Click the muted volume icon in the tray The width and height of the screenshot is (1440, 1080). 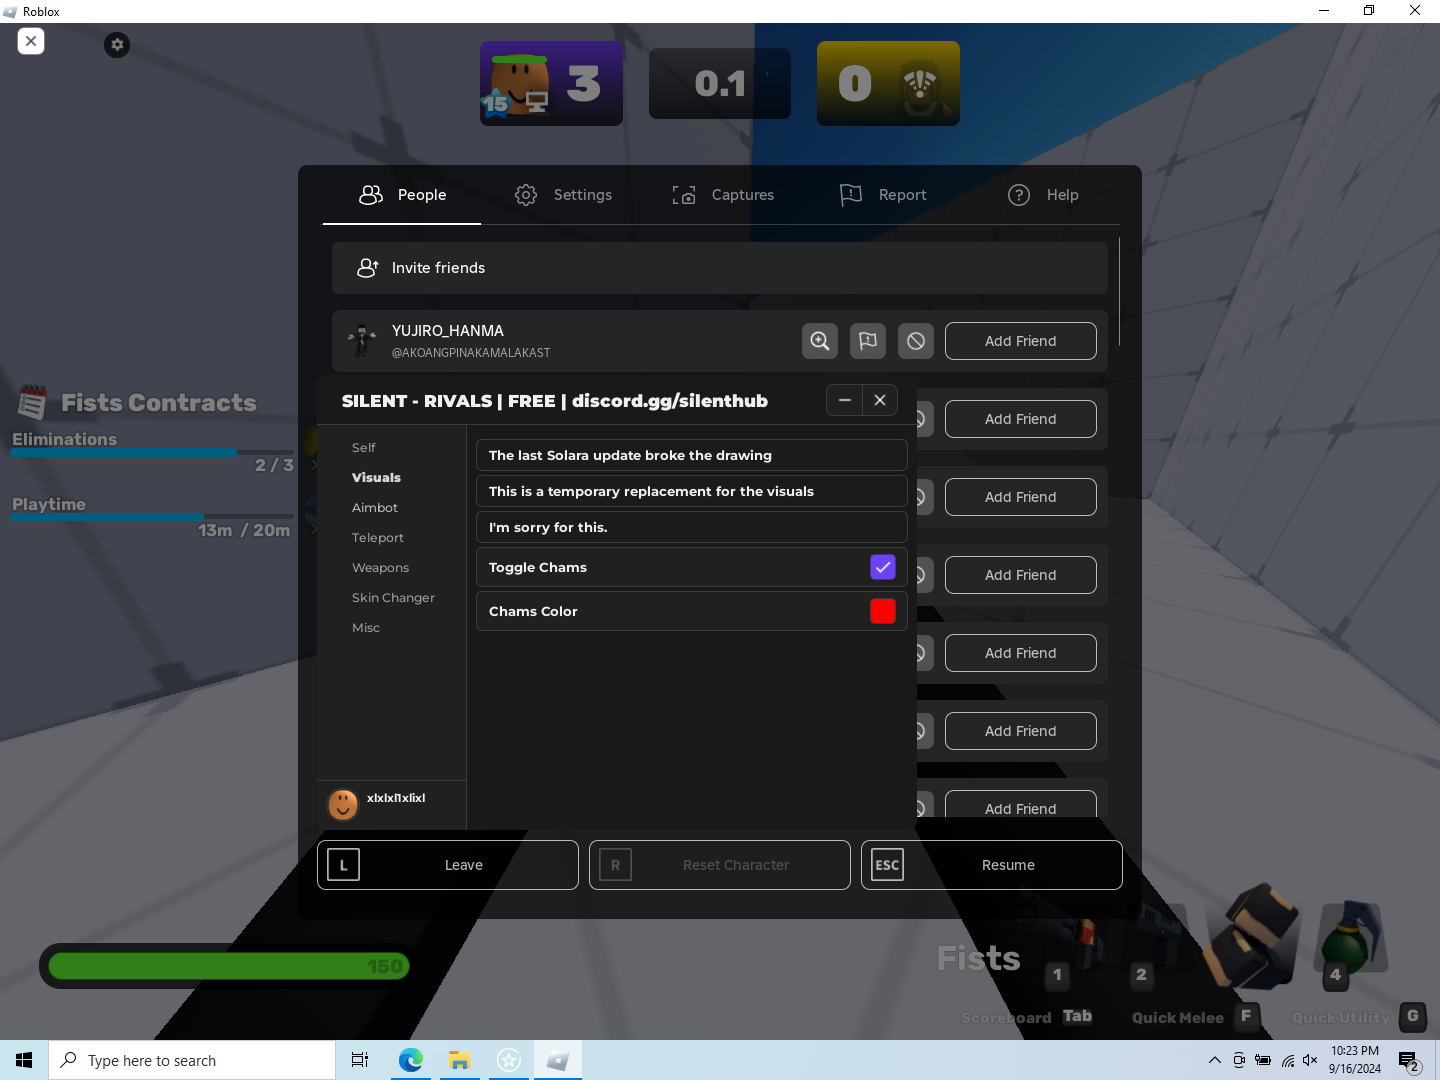(x=1310, y=1060)
